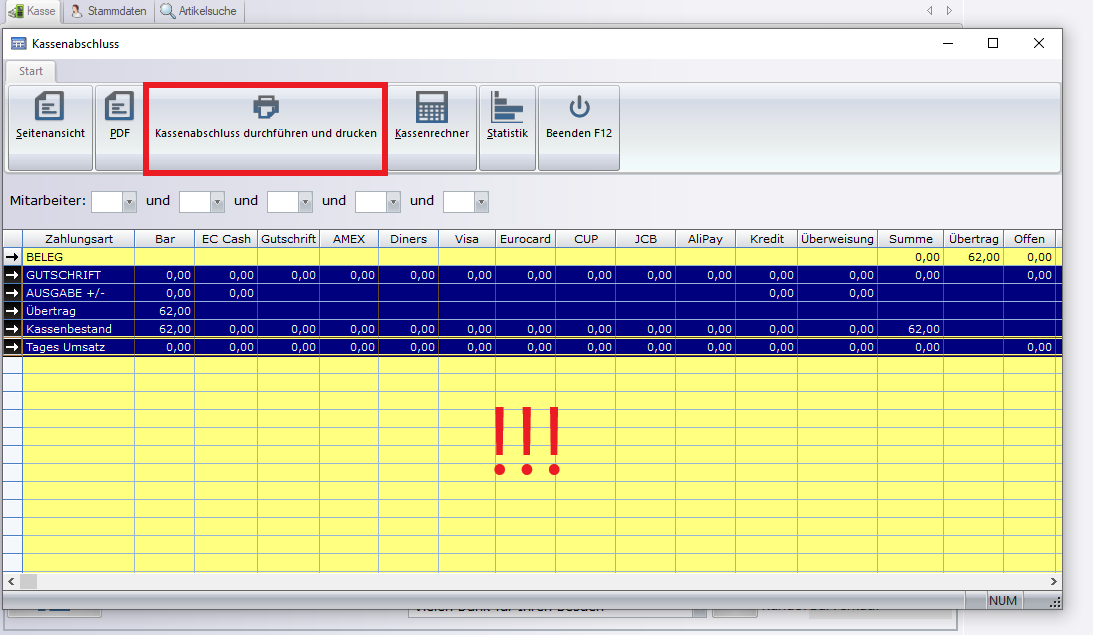Screen dimensions: 1093x635
Task: Switch to the Stammdaten tab
Action: coord(109,11)
